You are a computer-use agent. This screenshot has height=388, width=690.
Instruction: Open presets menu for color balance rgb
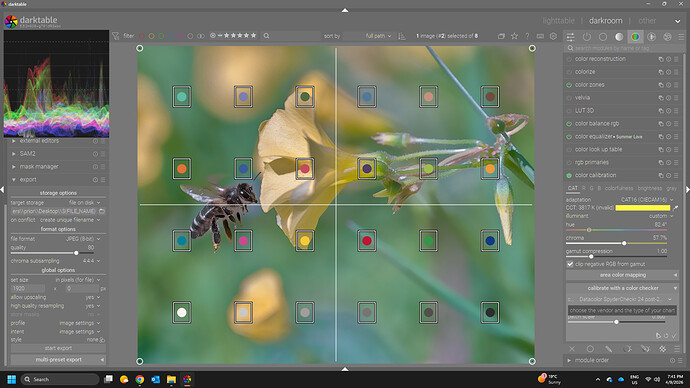[676, 124]
